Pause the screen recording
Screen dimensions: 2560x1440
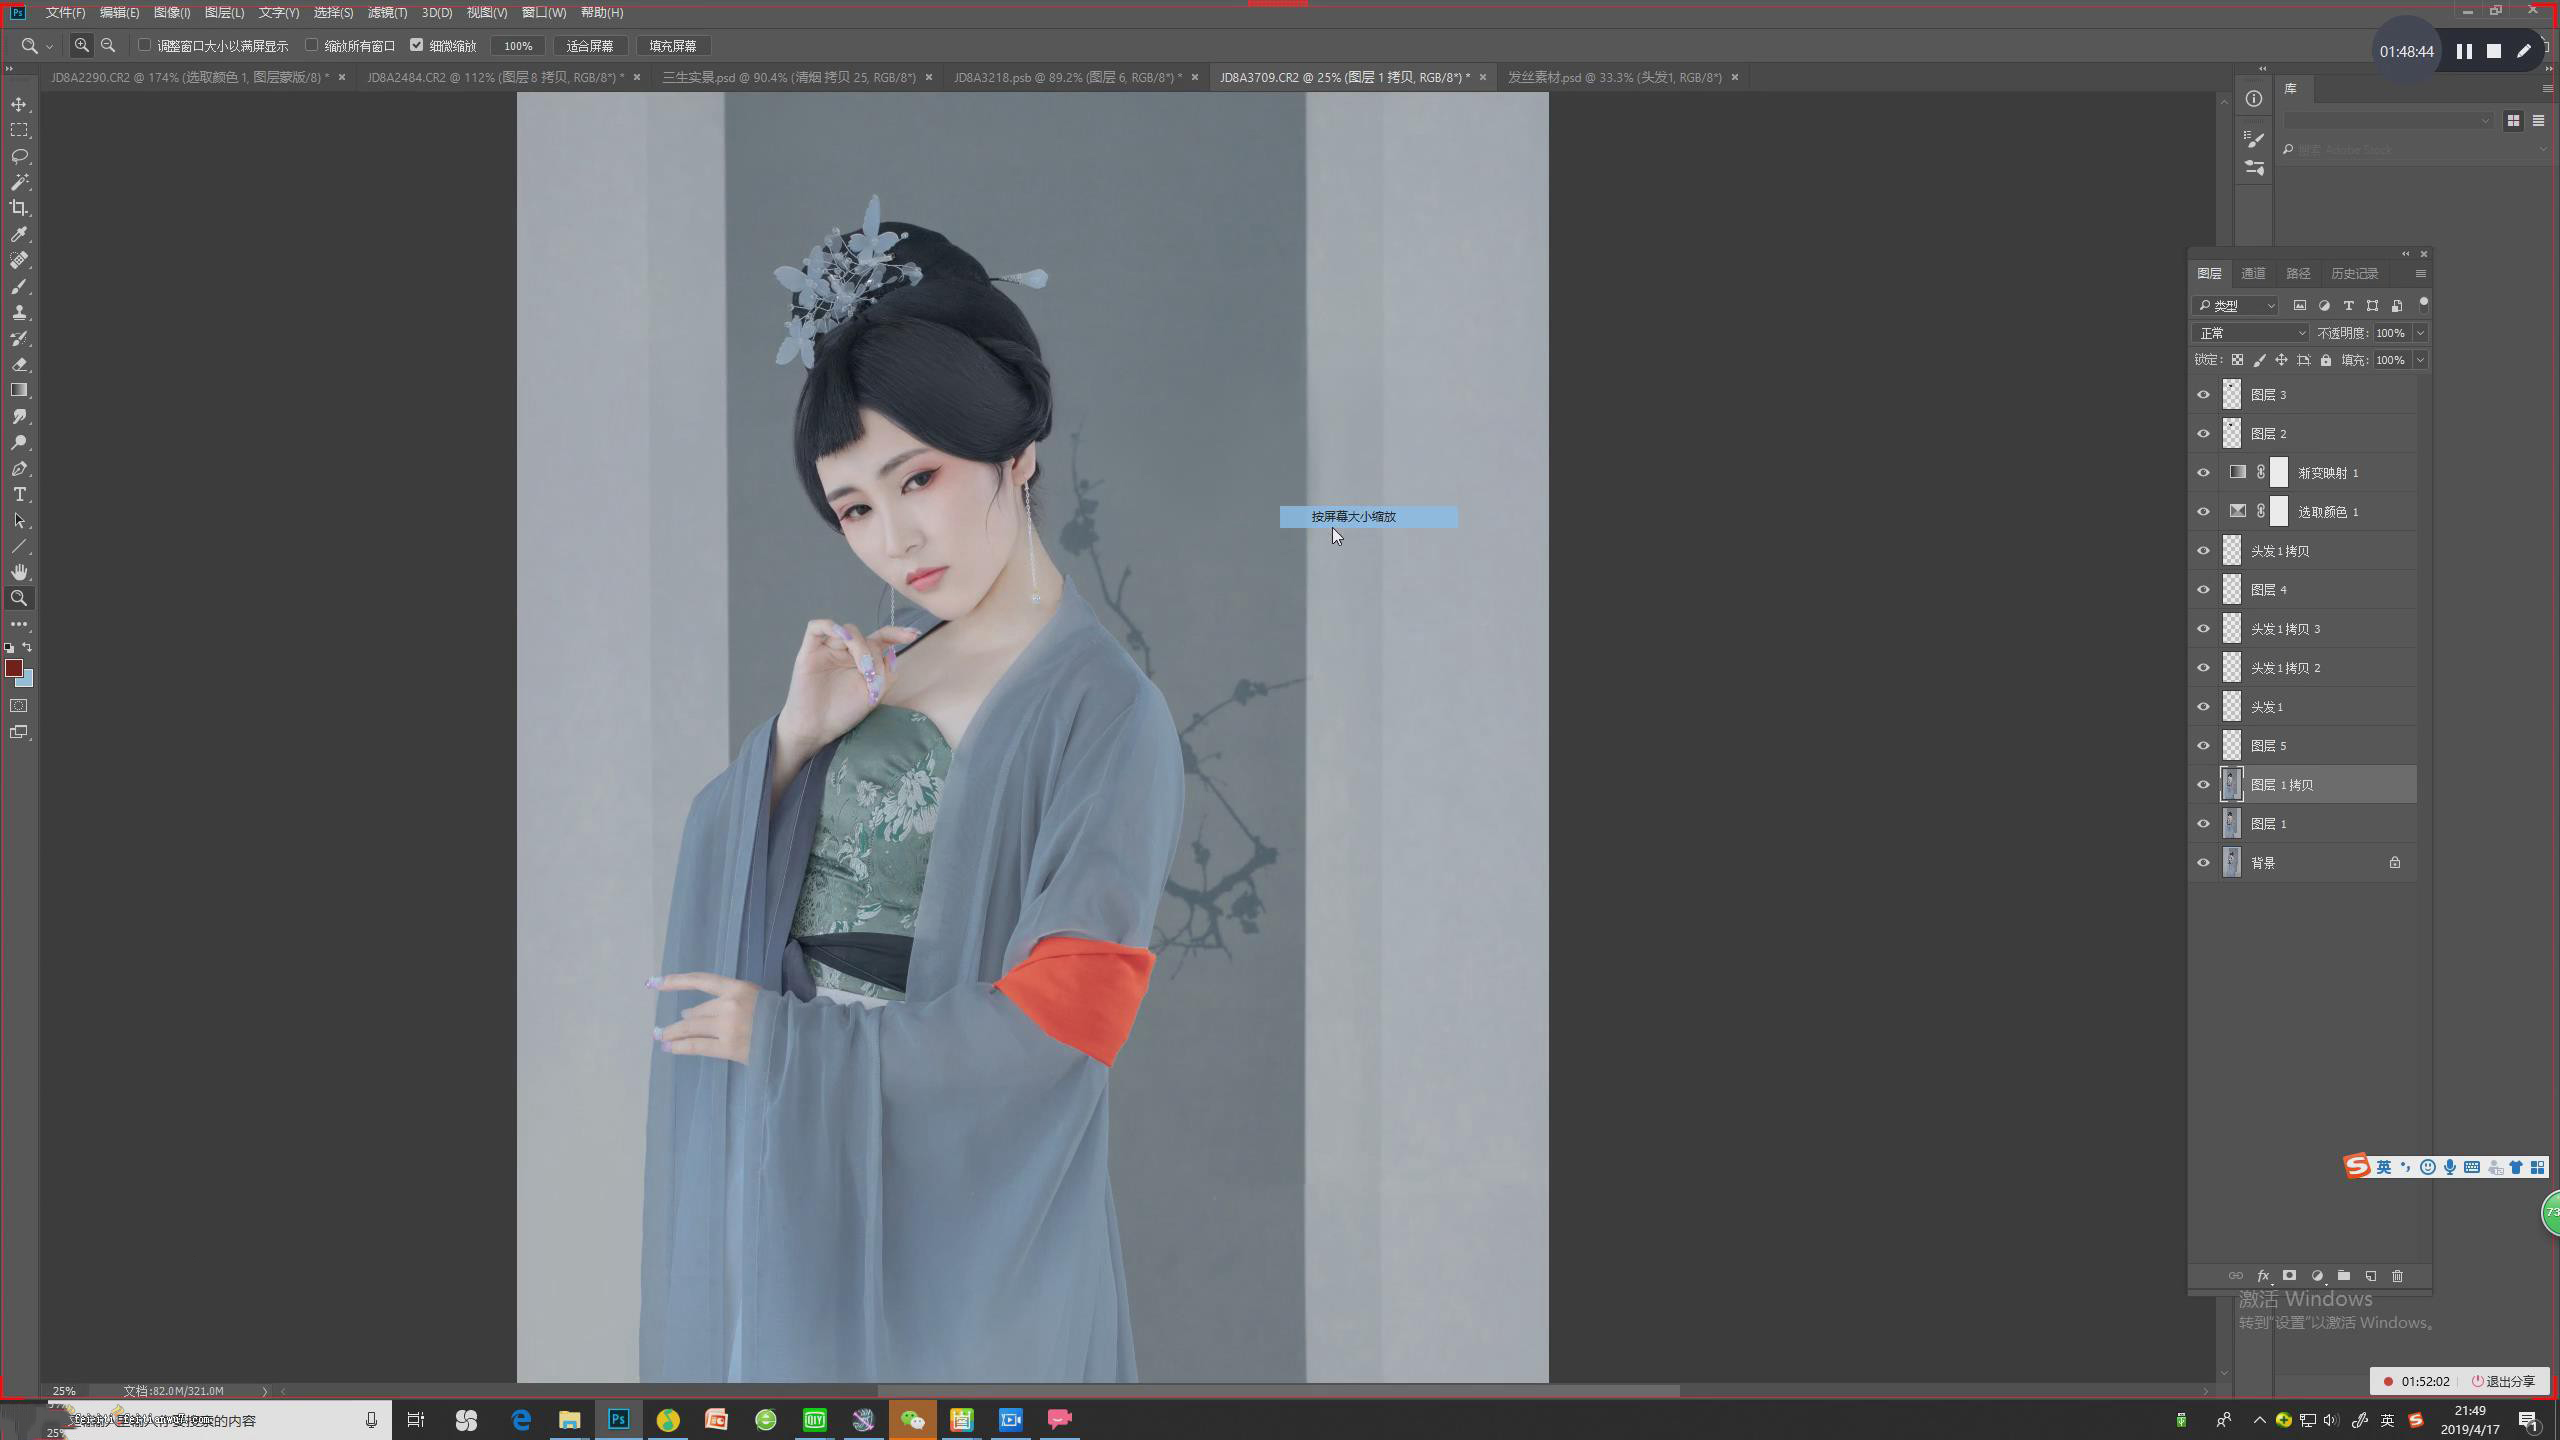click(x=2464, y=52)
